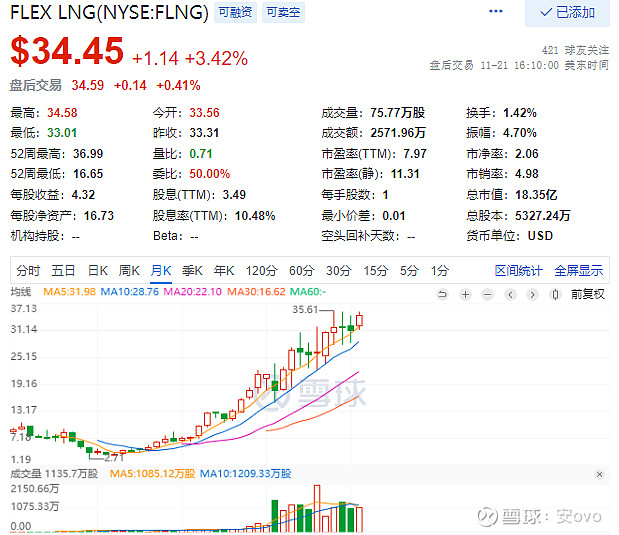Screen dimensions: 619x535
Task: Zoom in chart with plus icon
Action: [x=465, y=295]
